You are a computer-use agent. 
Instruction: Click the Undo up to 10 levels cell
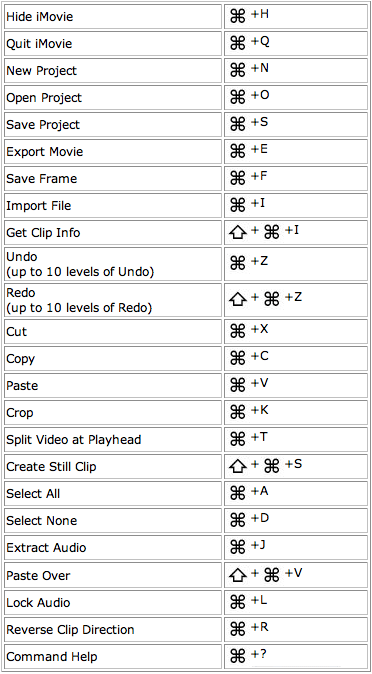pos(113,264)
